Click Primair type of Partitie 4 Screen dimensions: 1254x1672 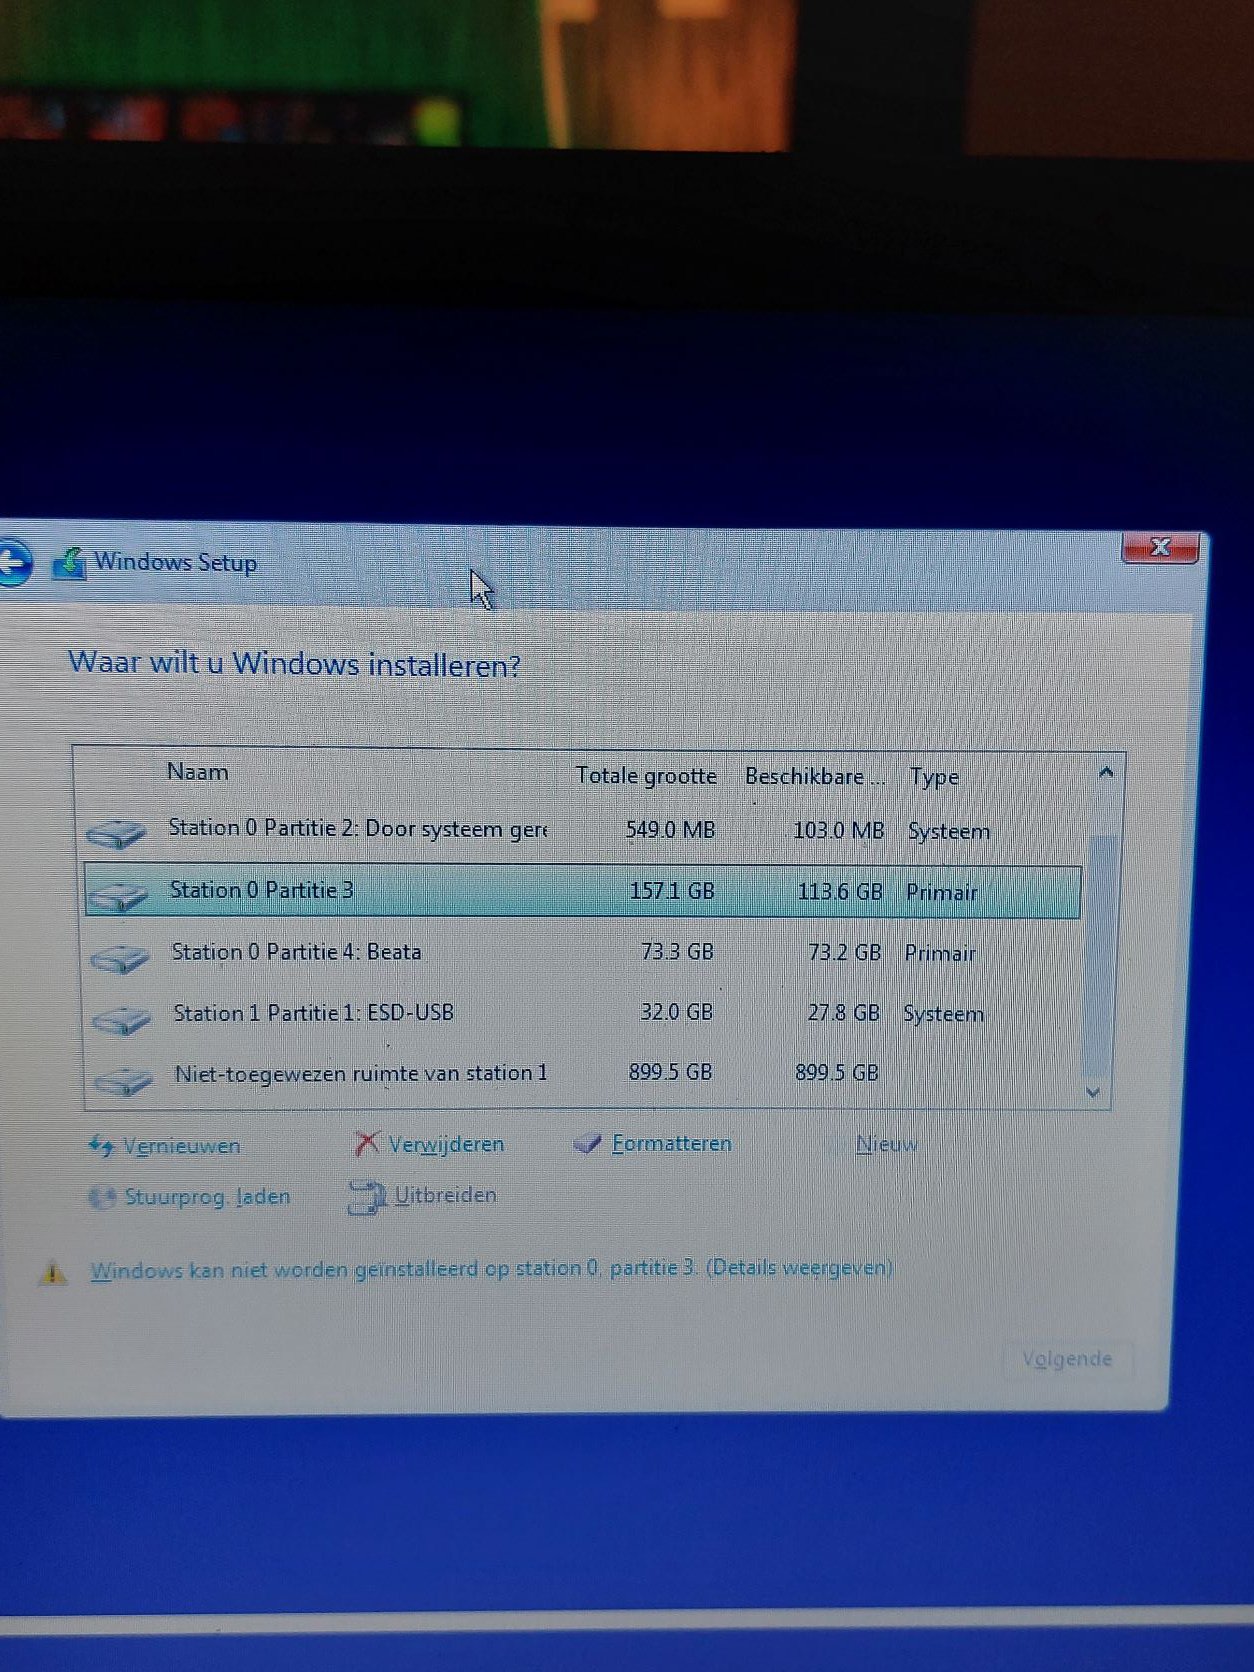[940, 954]
